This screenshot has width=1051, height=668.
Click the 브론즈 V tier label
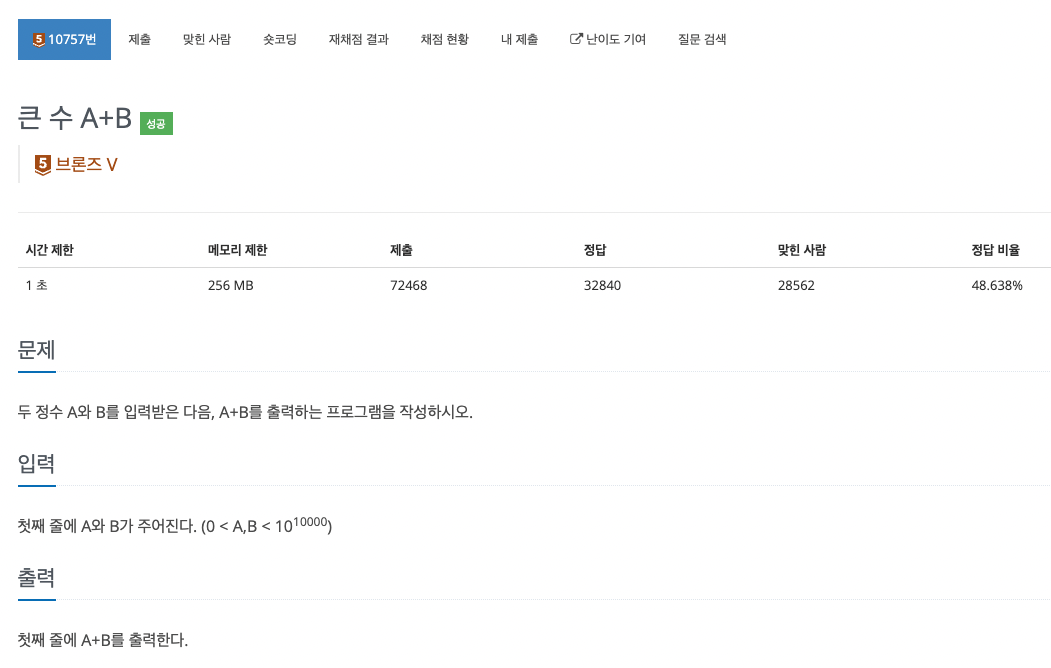(x=86, y=165)
